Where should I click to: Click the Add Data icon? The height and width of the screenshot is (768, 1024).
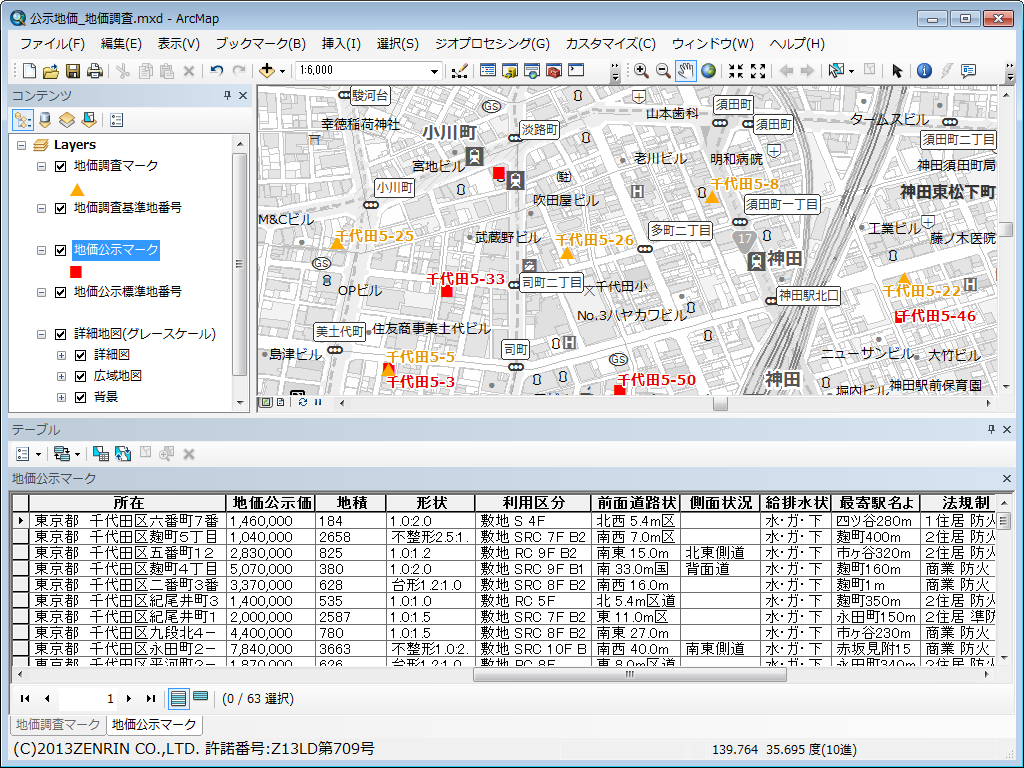266,71
